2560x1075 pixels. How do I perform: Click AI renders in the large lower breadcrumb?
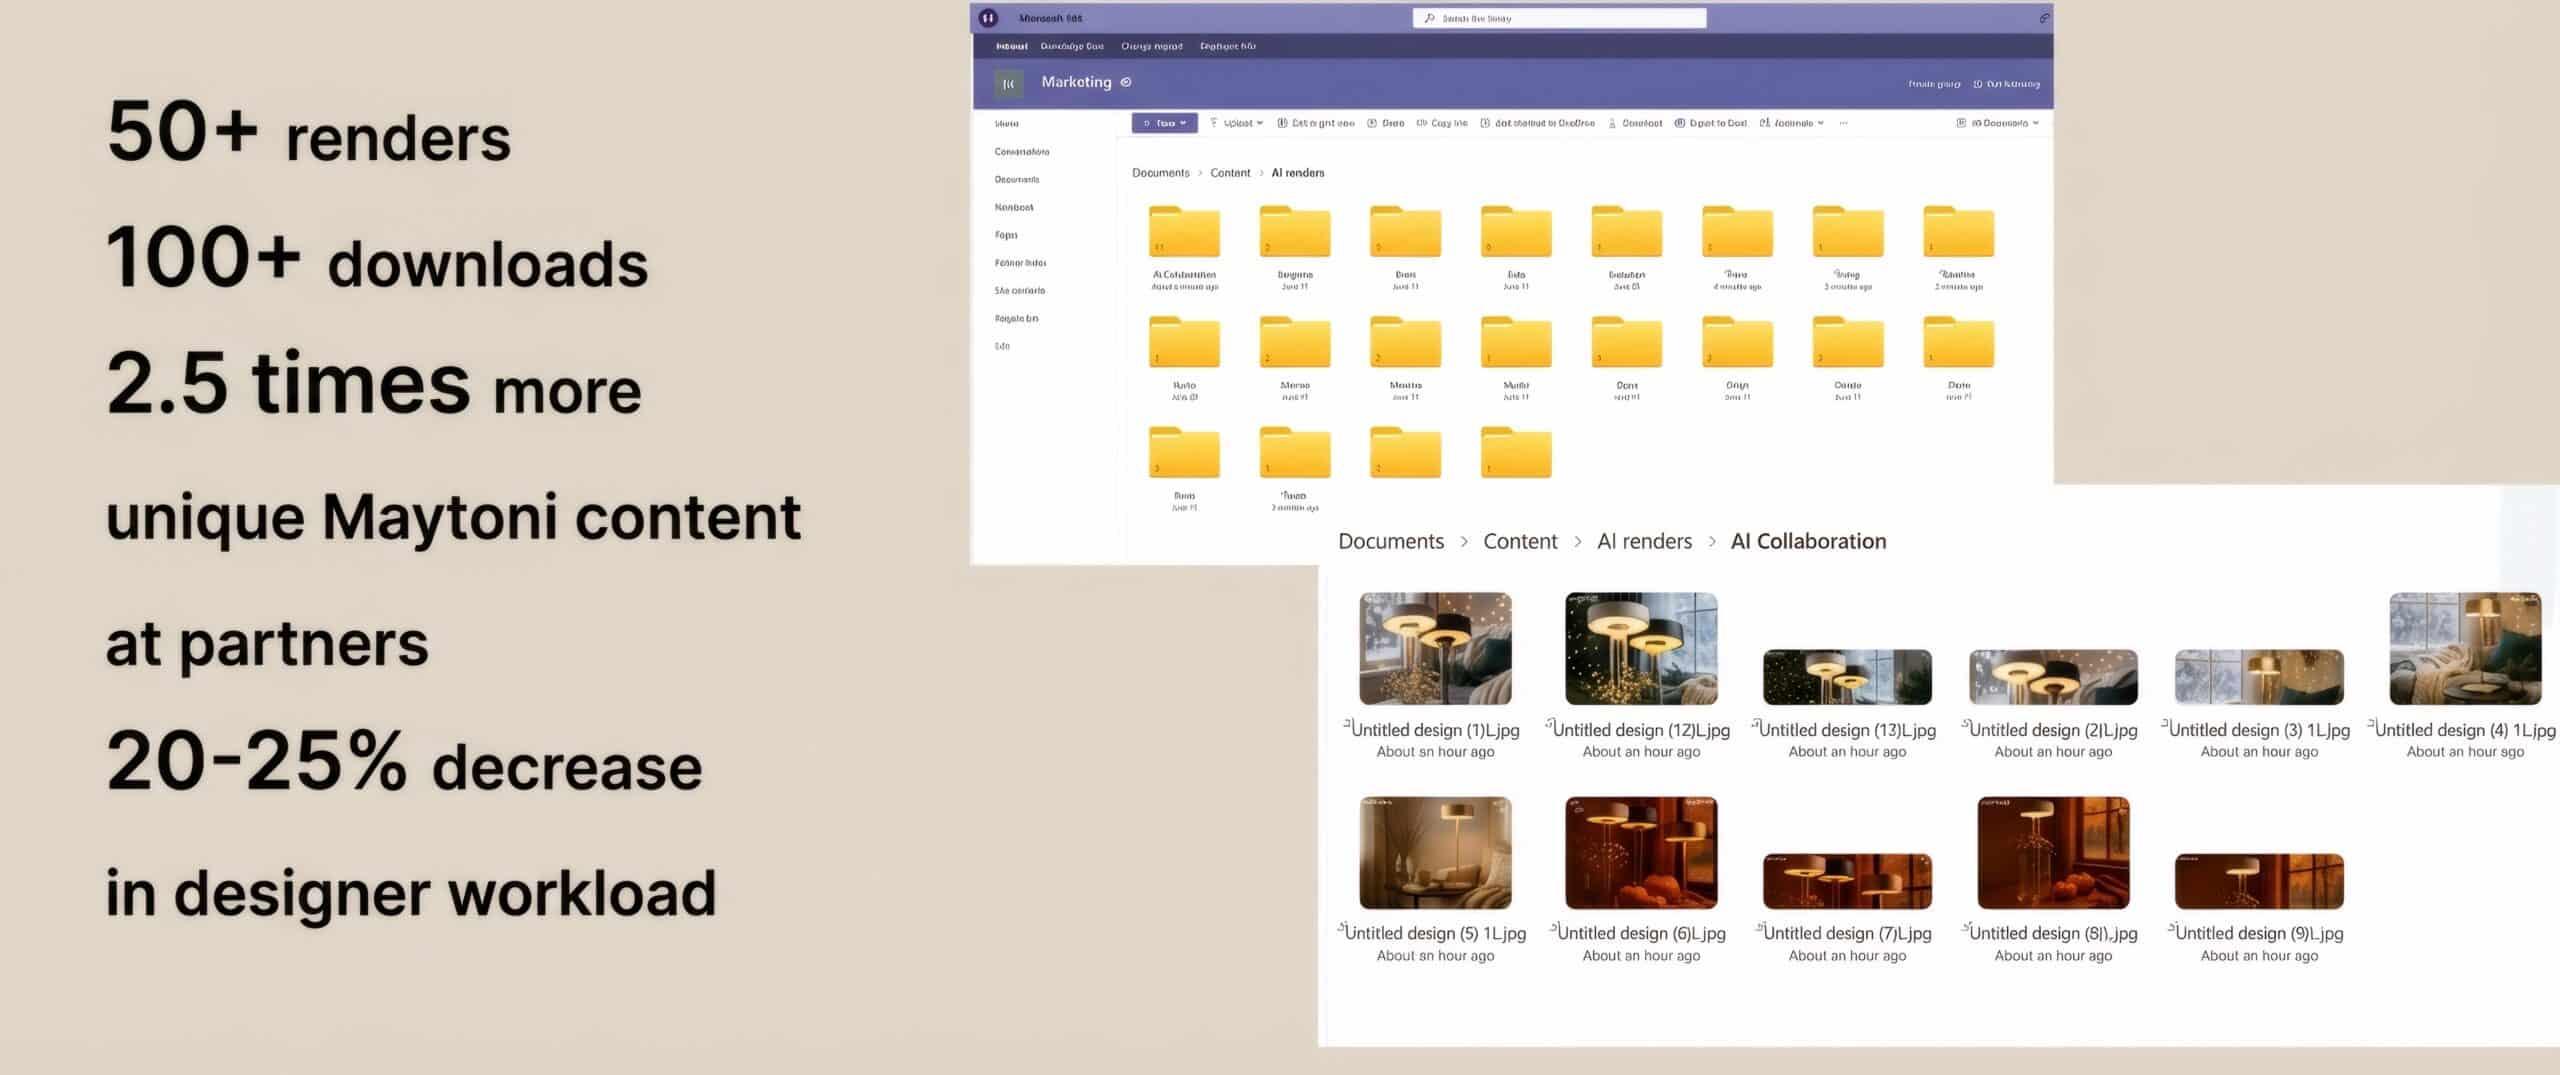click(x=1644, y=541)
